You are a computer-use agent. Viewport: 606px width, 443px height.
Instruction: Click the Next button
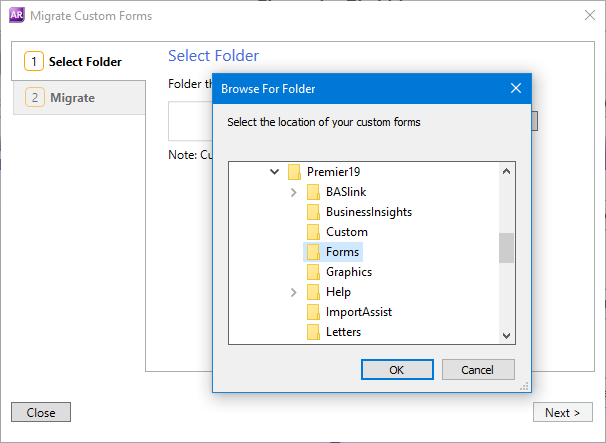click(x=562, y=412)
